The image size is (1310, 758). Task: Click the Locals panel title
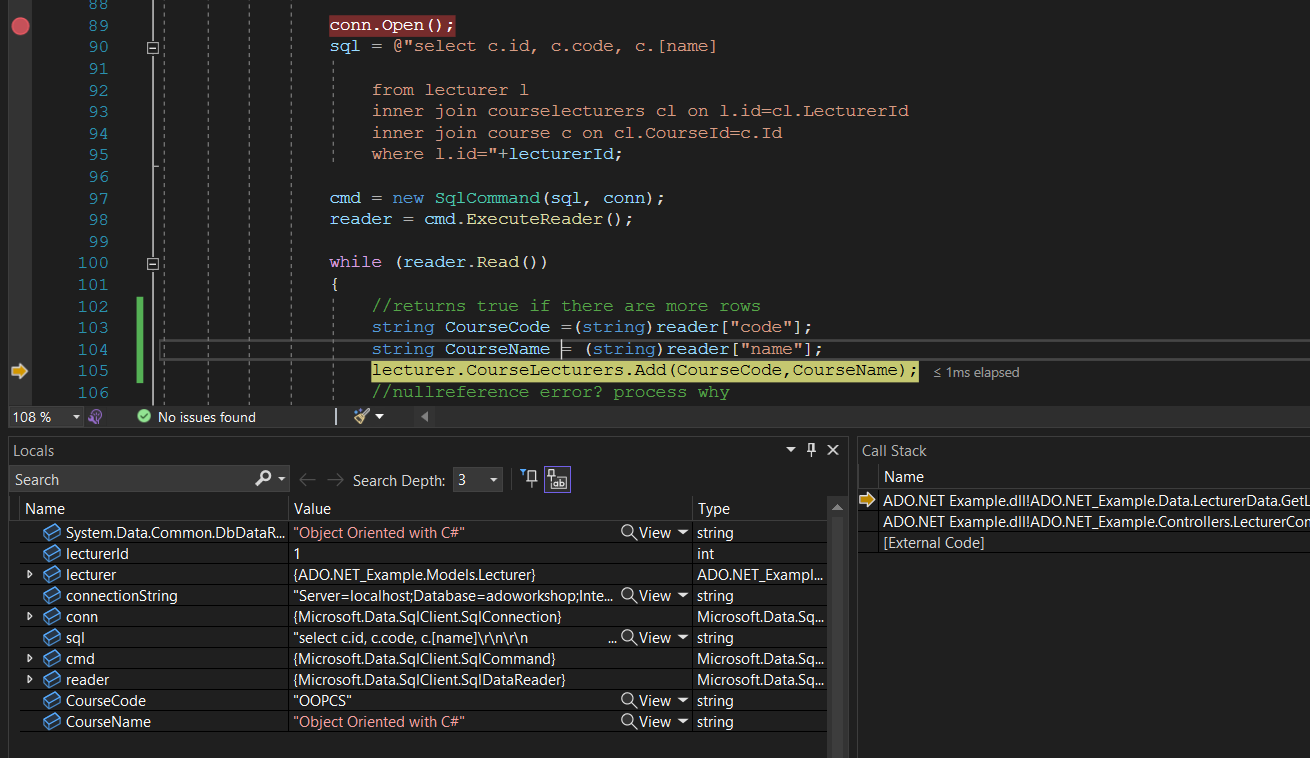click(x=34, y=451)
